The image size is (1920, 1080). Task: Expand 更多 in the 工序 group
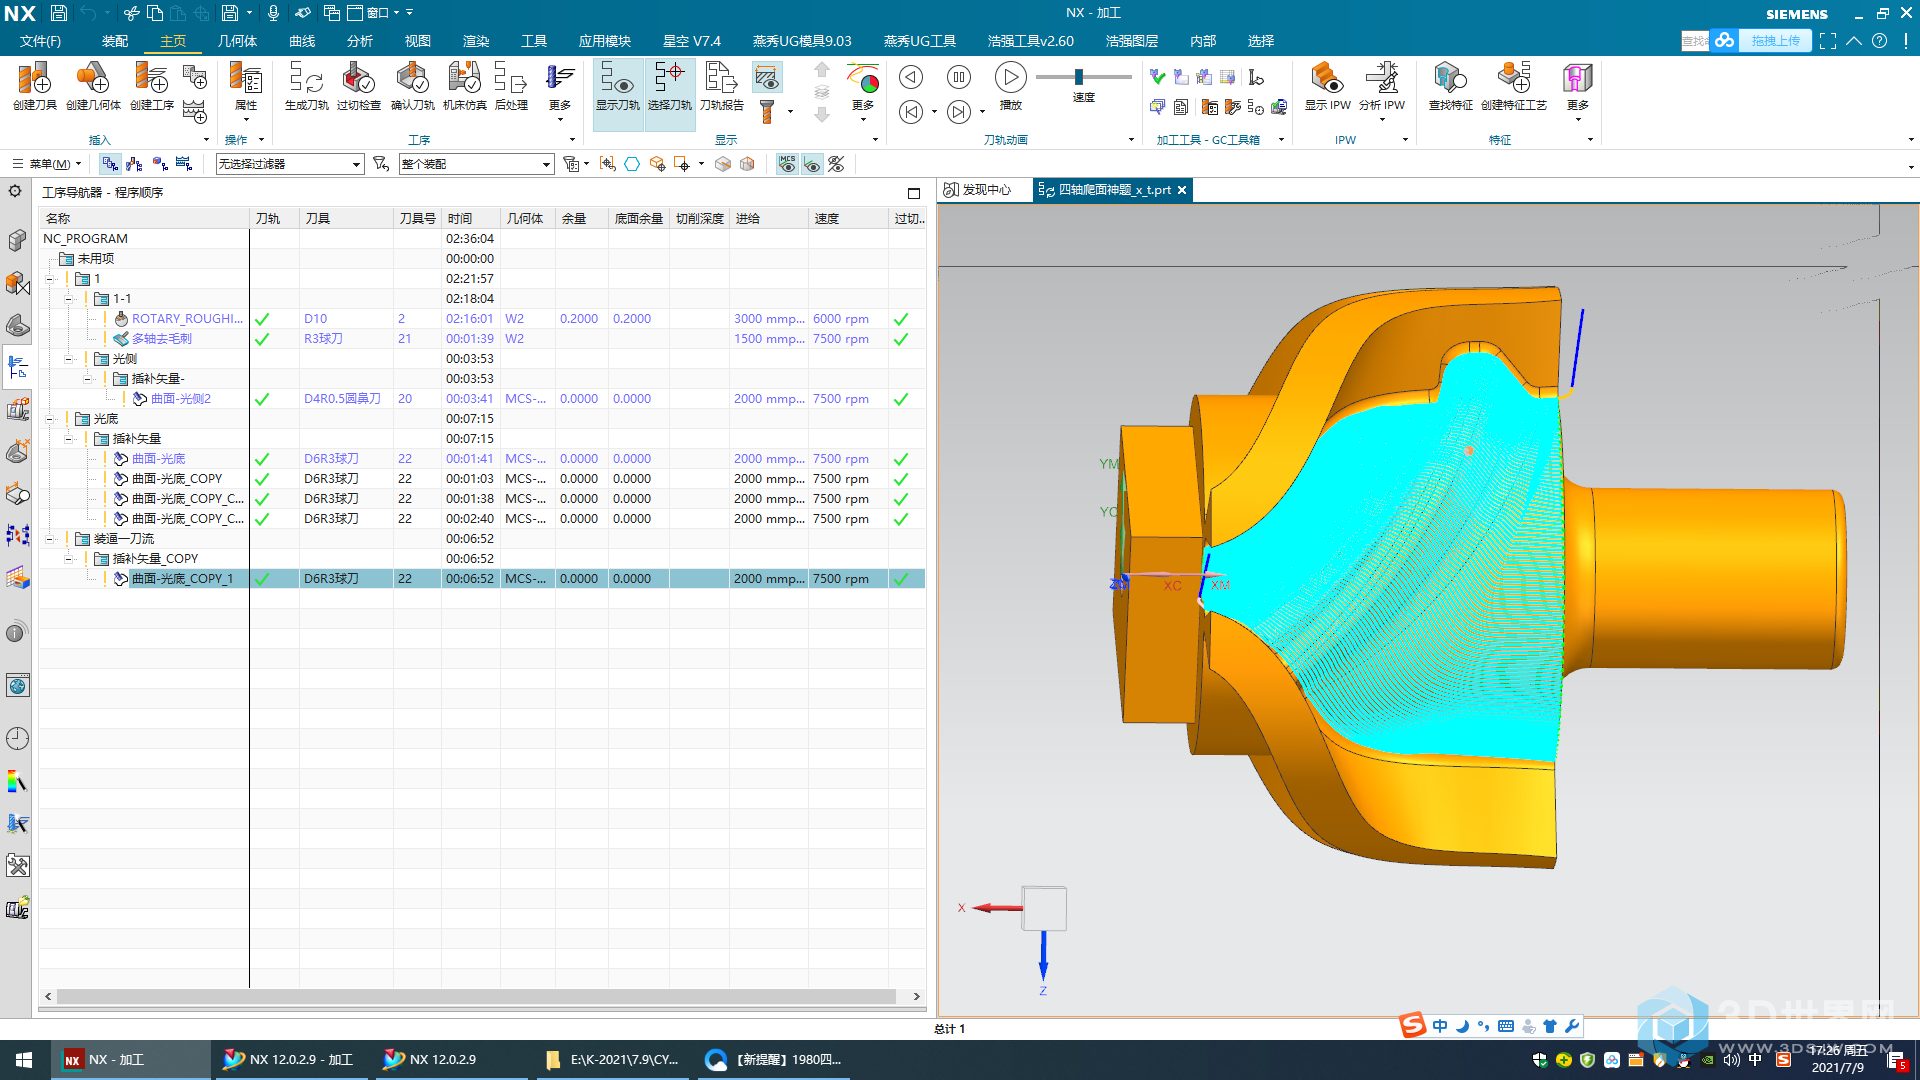[x=560, y=90]
